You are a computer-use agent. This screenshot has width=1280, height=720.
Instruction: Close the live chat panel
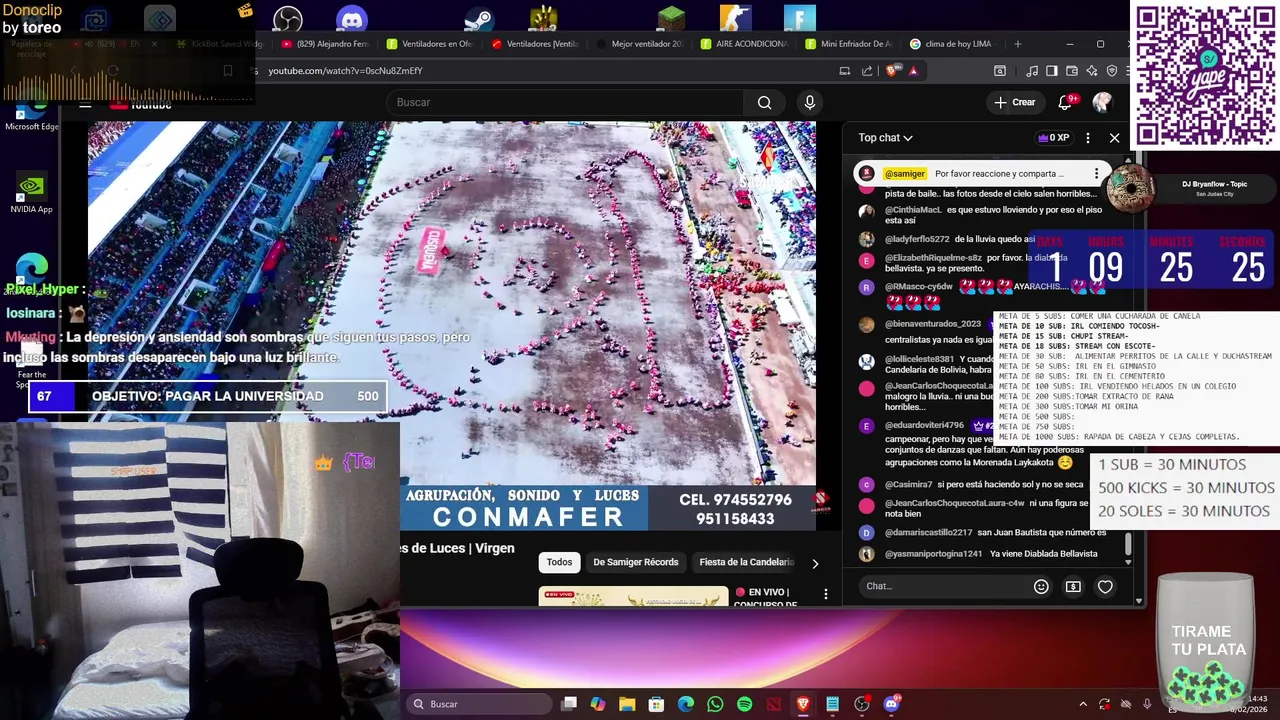click(1115, 138)
